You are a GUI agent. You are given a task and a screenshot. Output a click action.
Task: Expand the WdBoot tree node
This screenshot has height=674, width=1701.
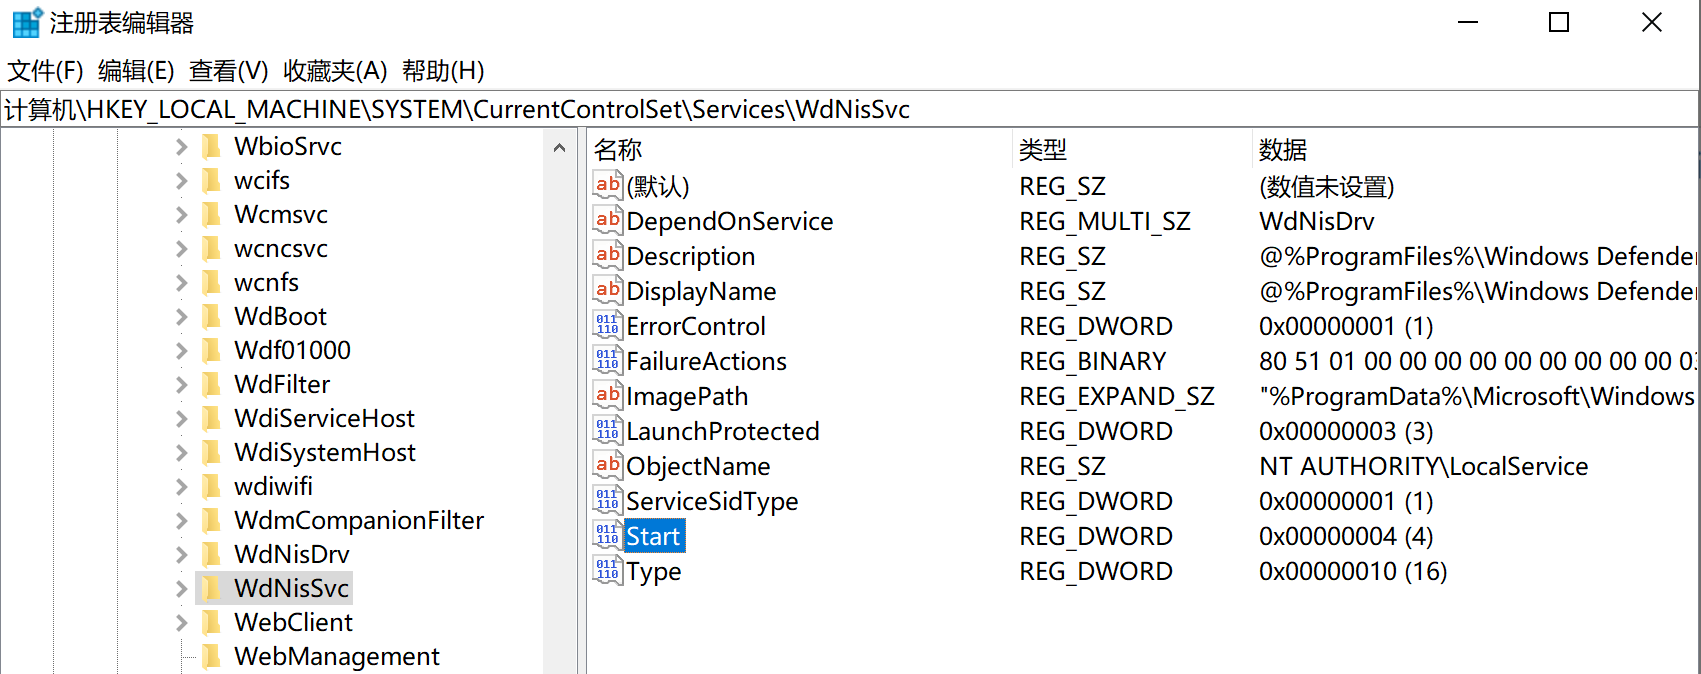click(181, 316)
